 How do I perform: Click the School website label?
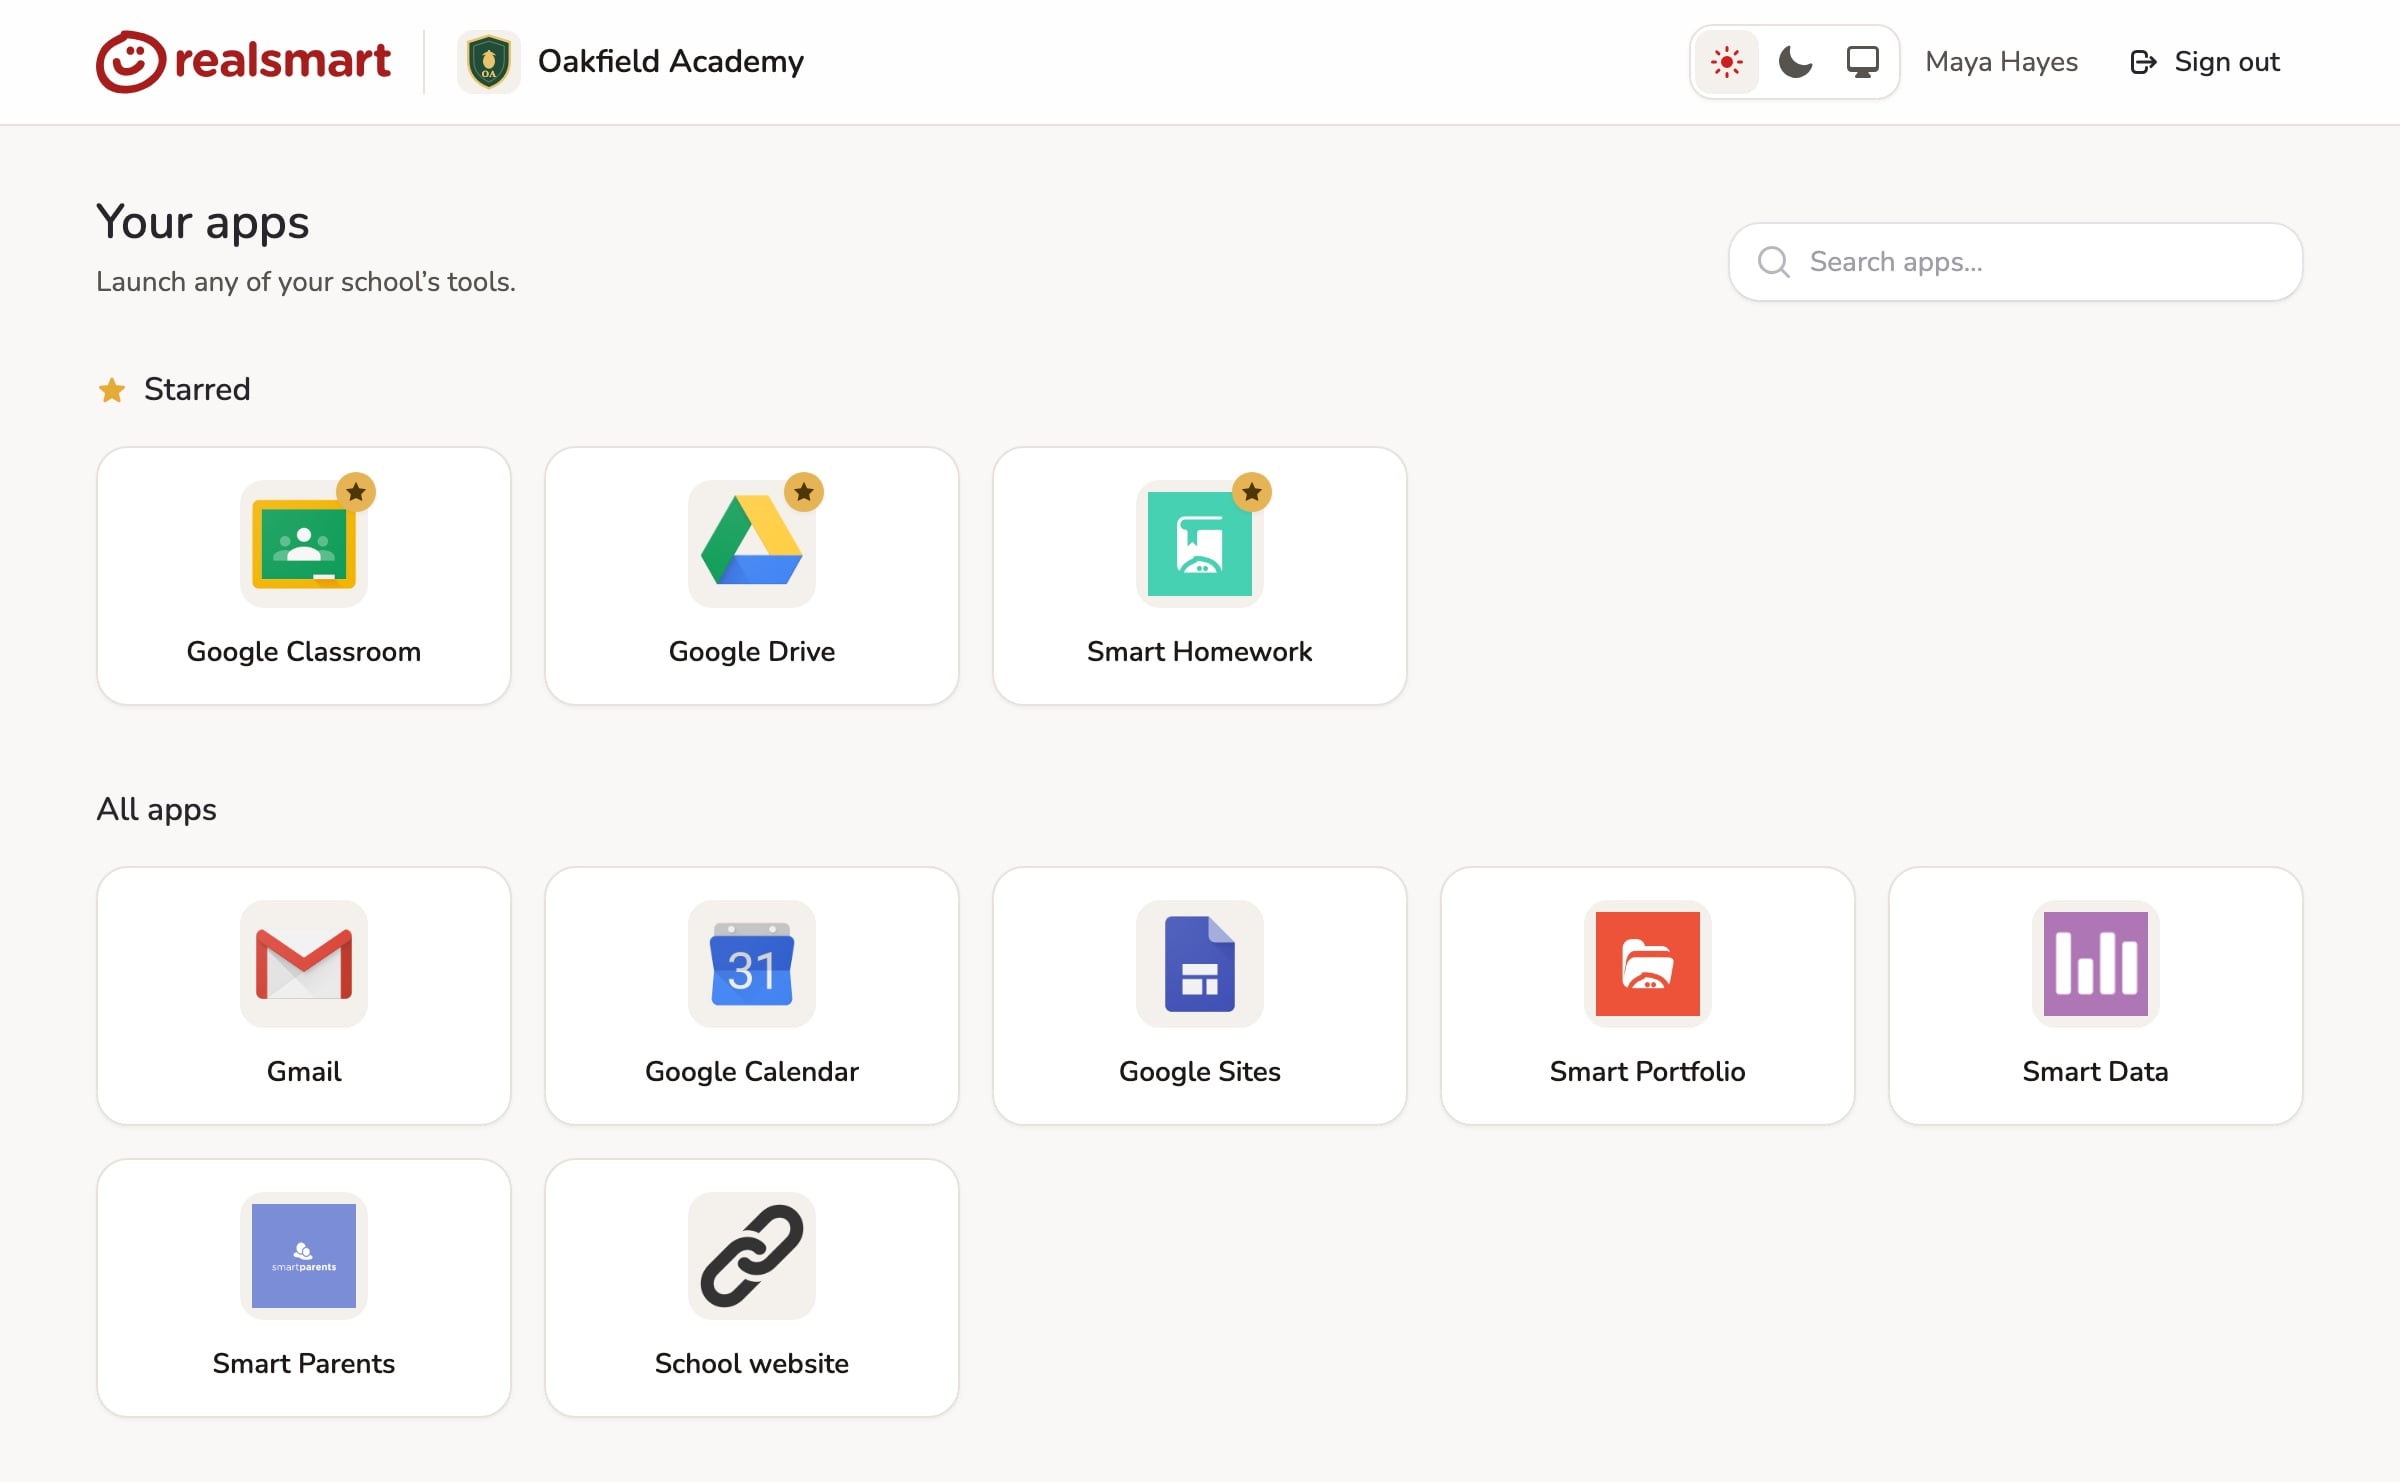(752, 1364)
